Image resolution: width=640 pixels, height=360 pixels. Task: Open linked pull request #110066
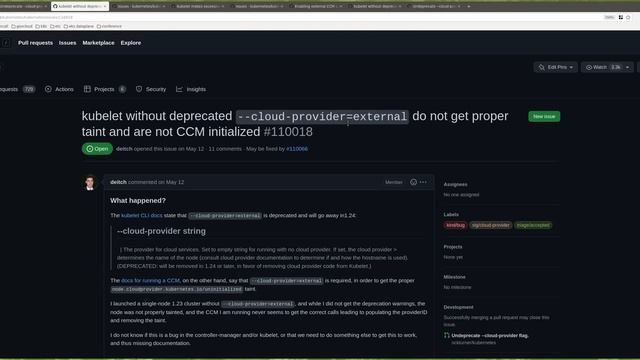pyautogui.click(x=297, y=149)
